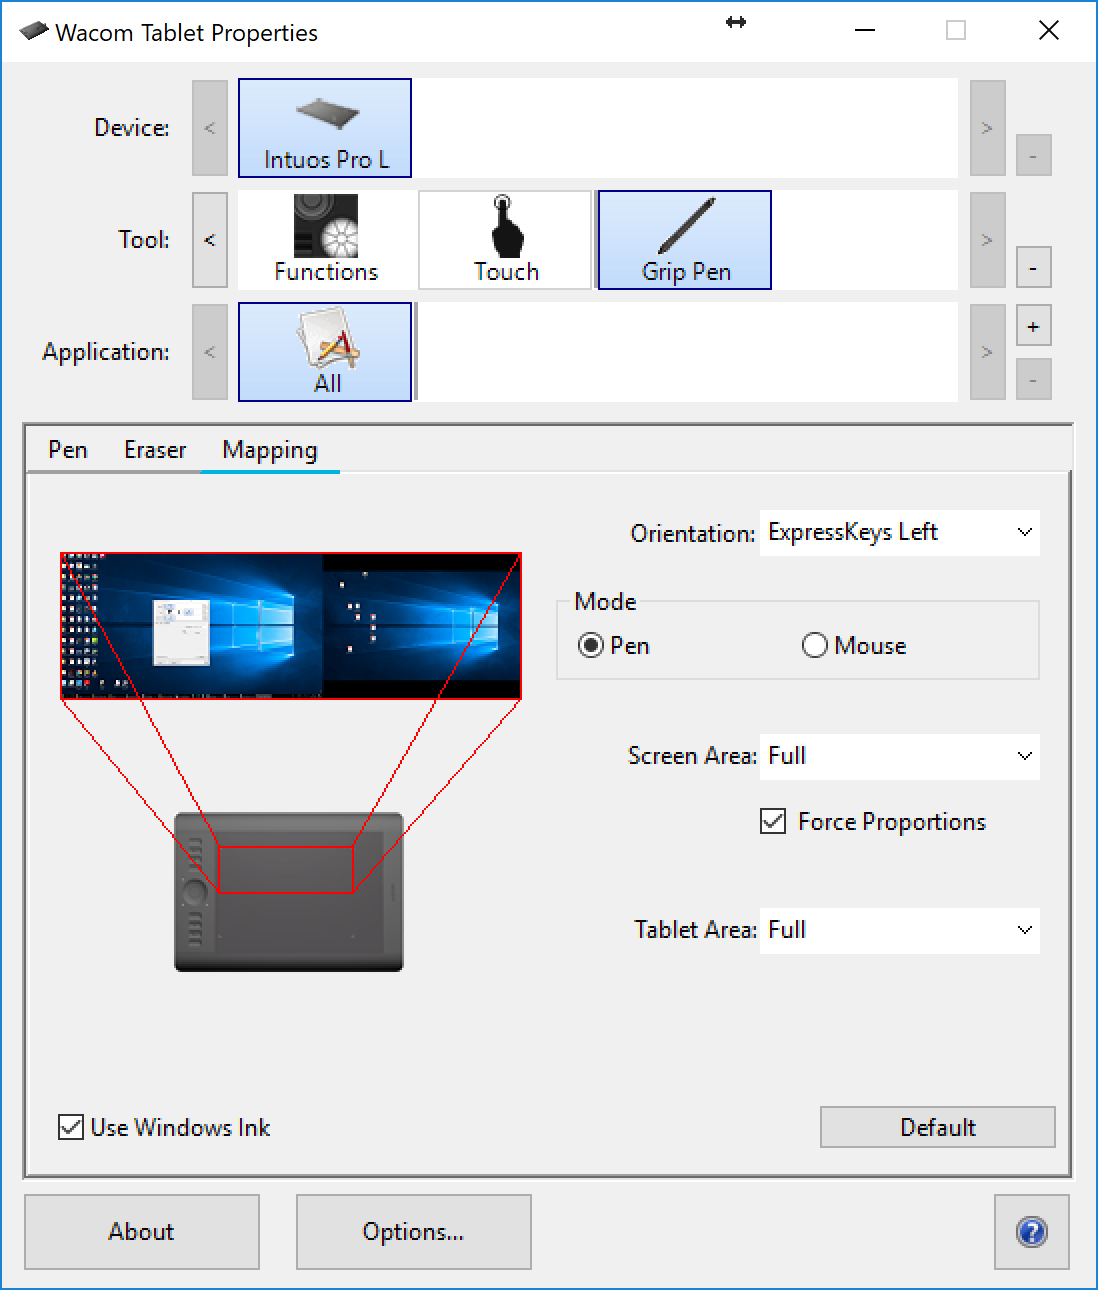Remove device with the minus button
The image size is (1098, 1290).
point(1033,156)
